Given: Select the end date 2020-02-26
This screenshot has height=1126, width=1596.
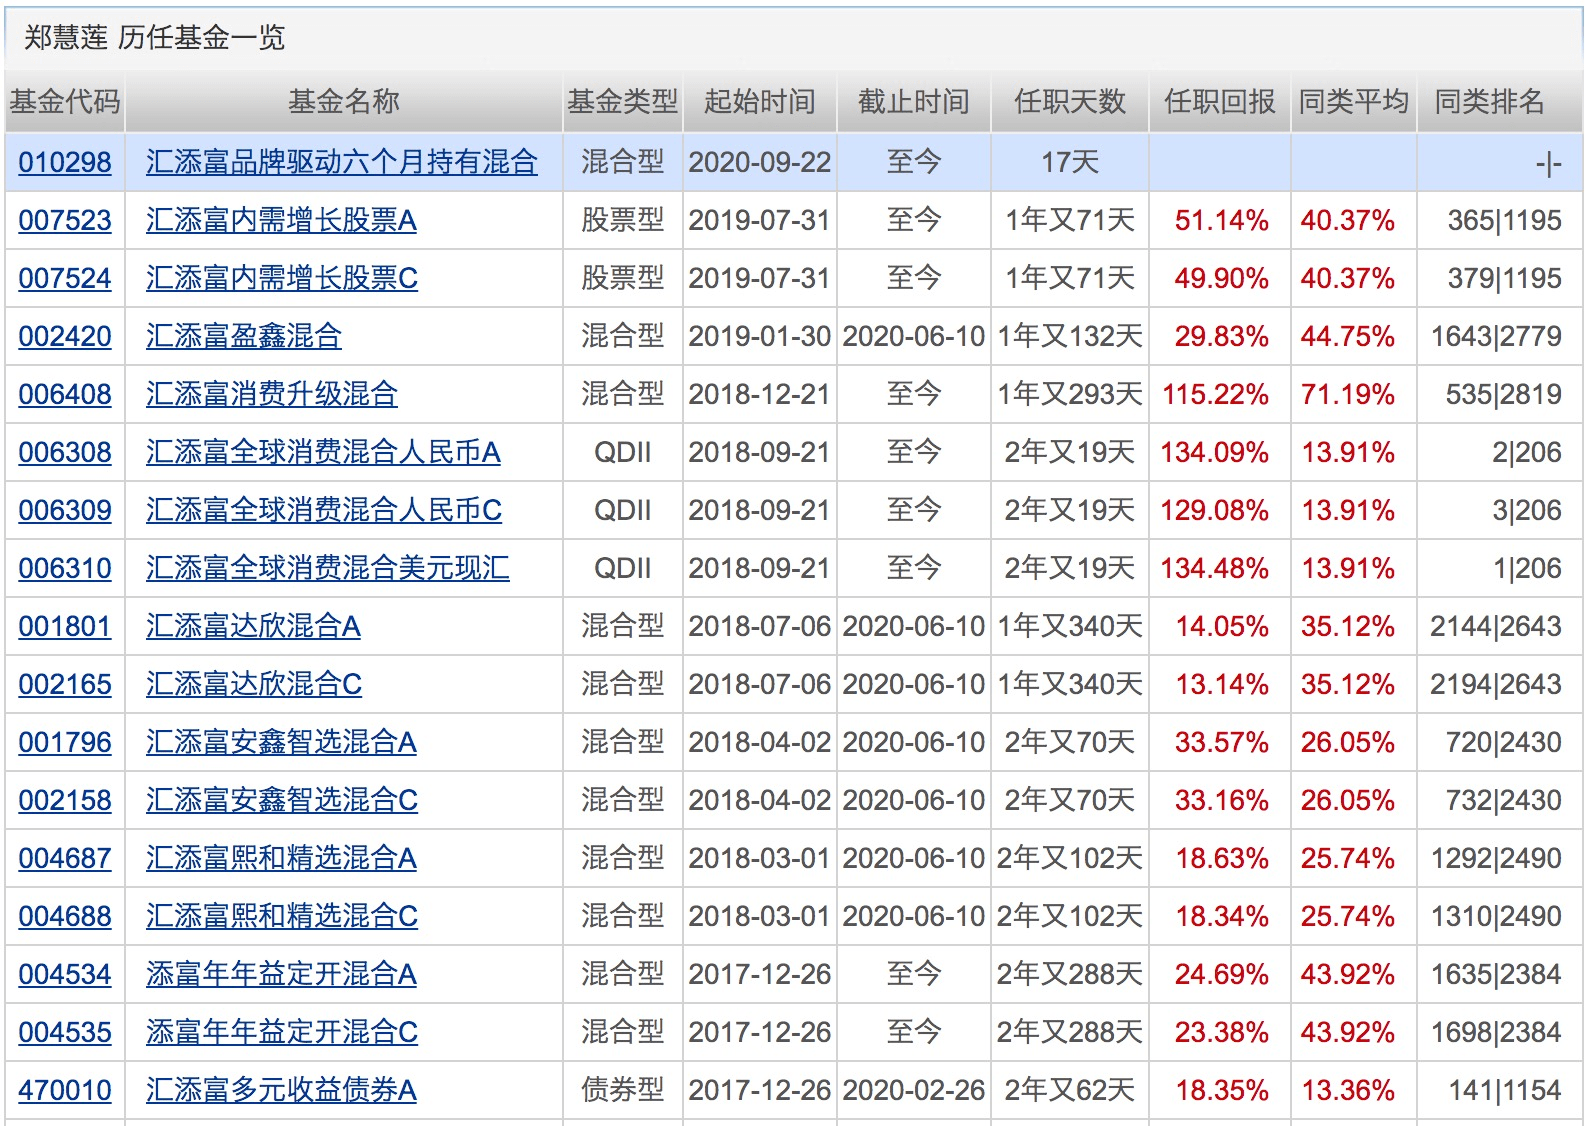Looking at the screenshot, I should point(914,1090).
